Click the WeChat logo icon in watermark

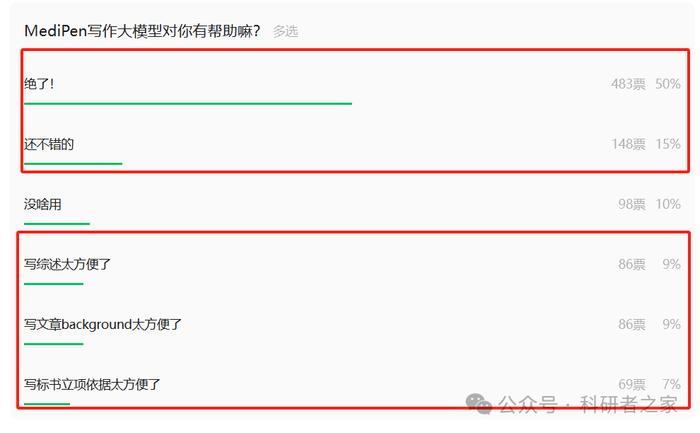[479, 404]
